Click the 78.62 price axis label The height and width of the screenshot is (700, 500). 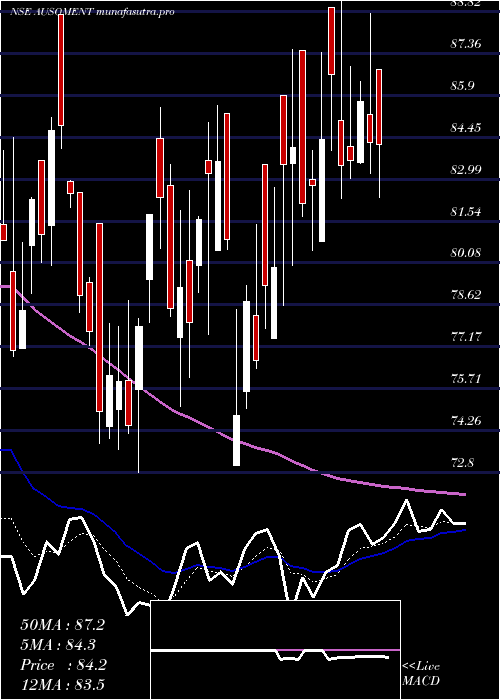[x=466, y=295]
